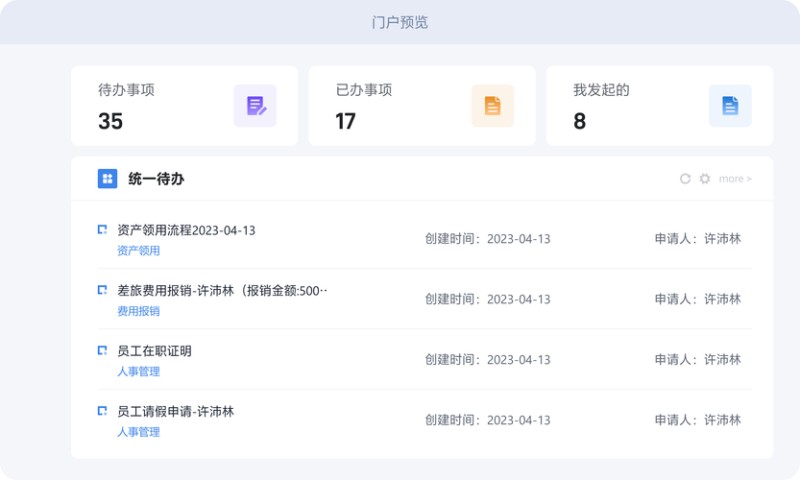Click 创建时间 in 差旅费用报销 row

pos(488,299)
